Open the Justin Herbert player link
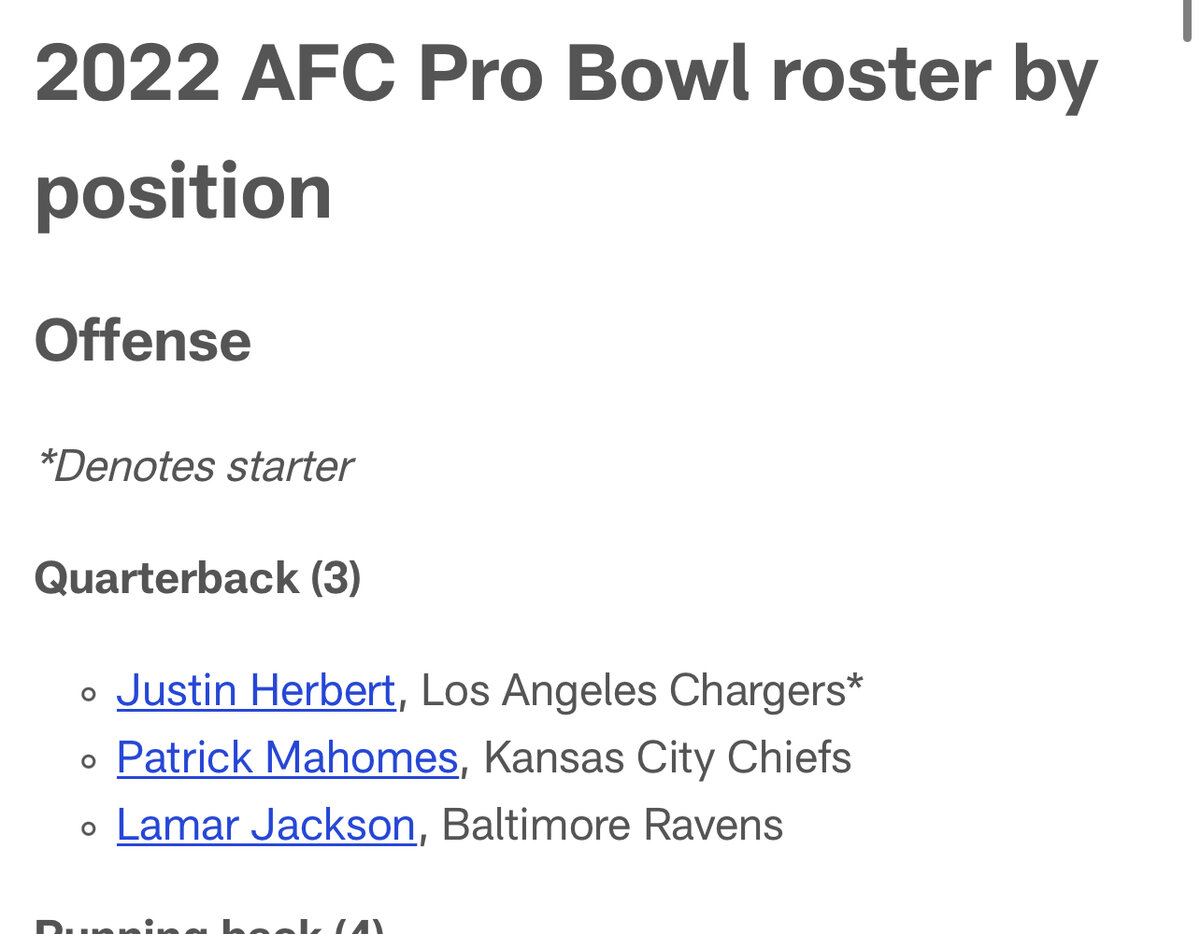This screenshot has width=1200, height=934. (x=256, y=691)
